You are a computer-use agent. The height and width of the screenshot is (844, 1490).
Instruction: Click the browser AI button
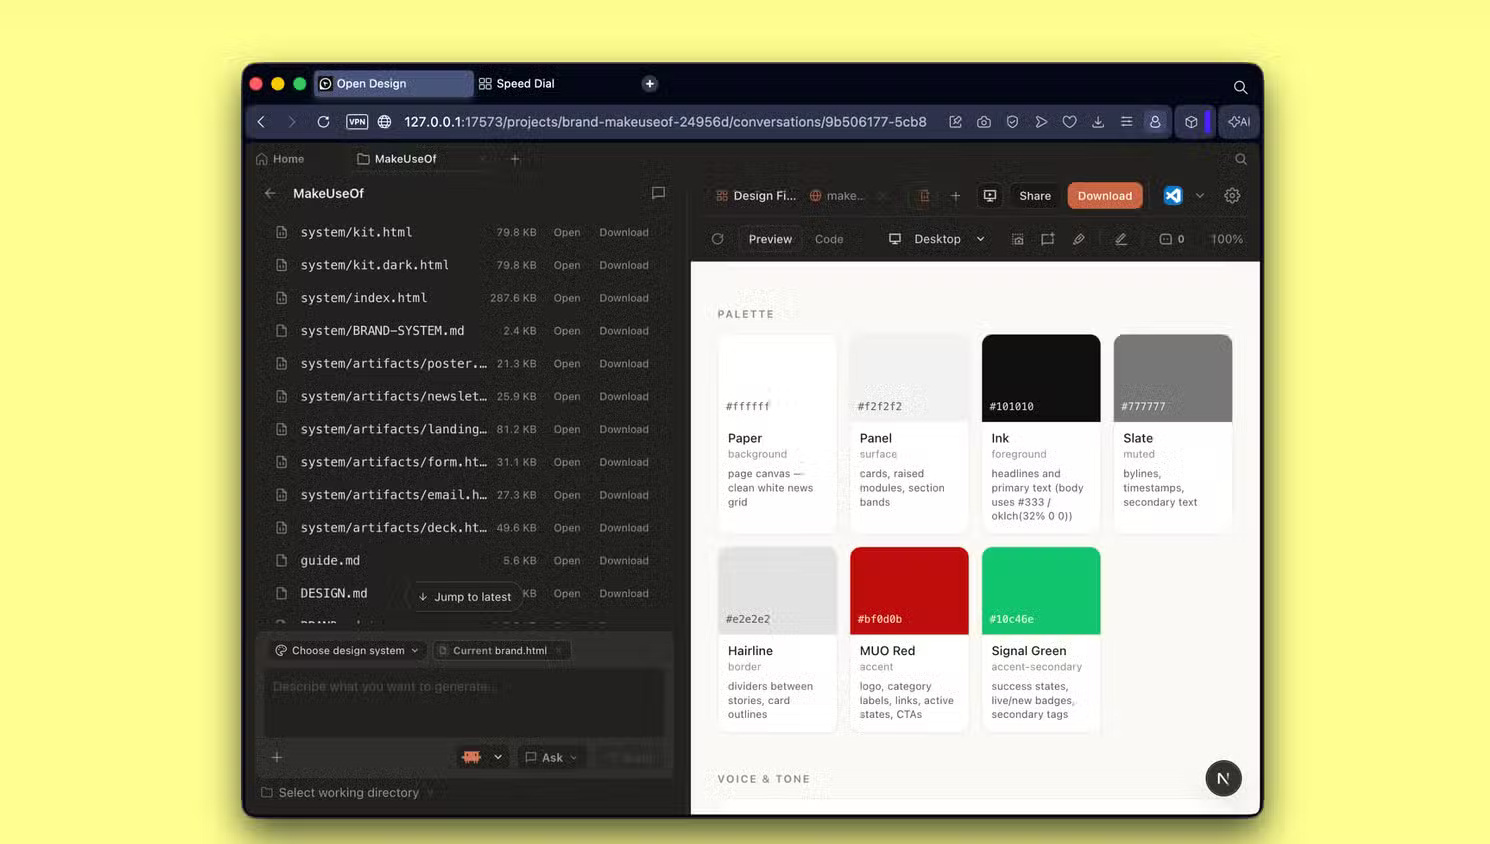[1239, 122]
